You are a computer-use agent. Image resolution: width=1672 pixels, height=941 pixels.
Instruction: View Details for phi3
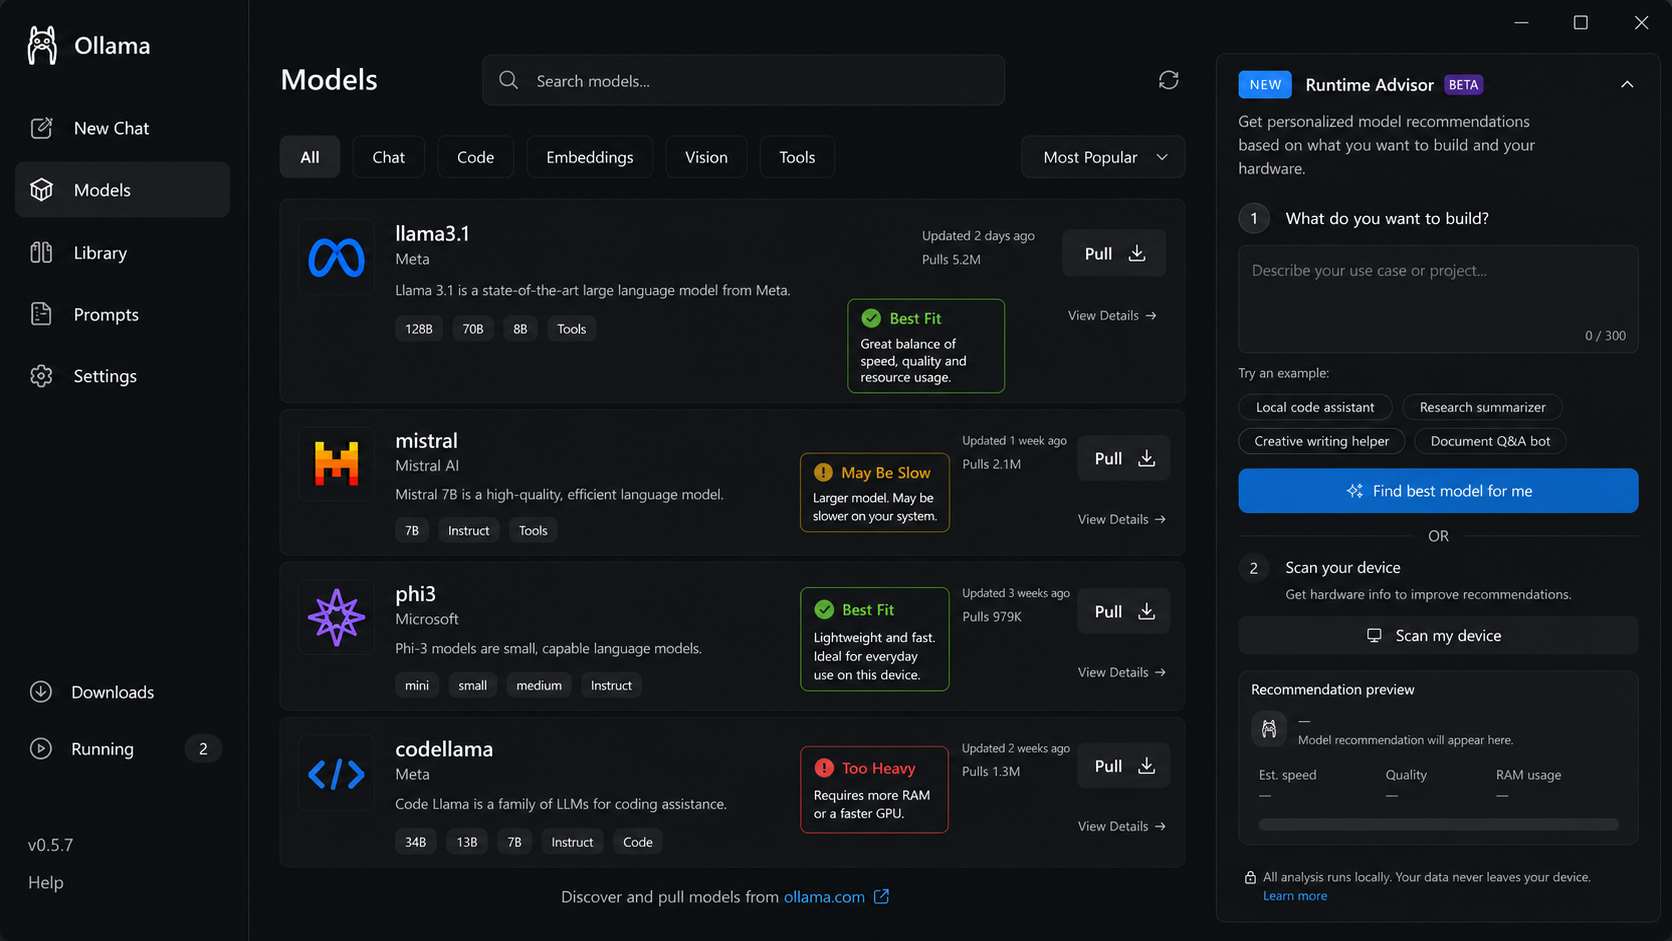click(1122, 672)
